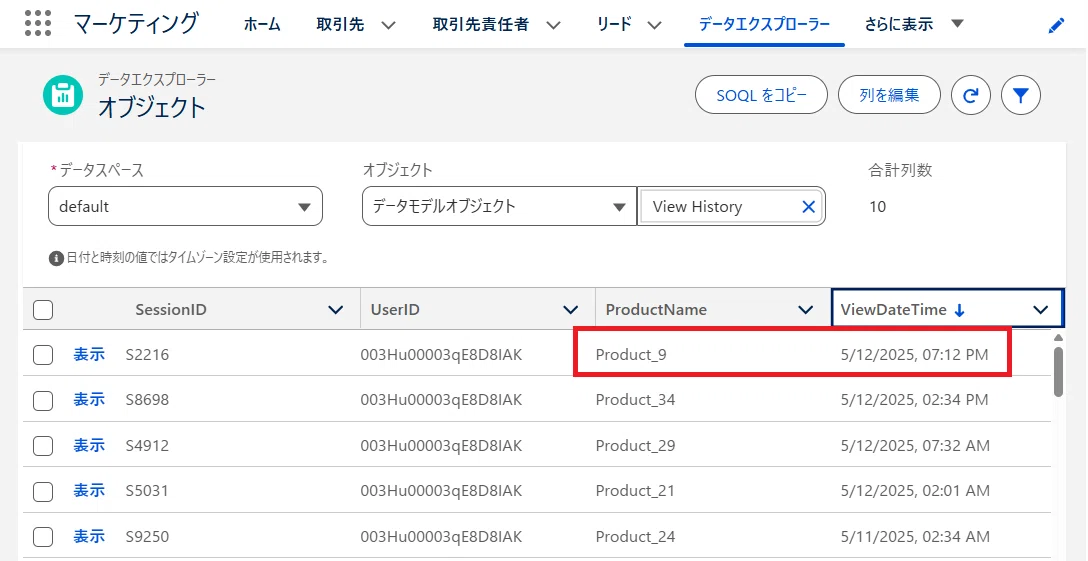Click the 5/11/2025, 02:34 AM cell
Image resolution: width=1088 pixels, height=561 pixels.
point(915,537)
